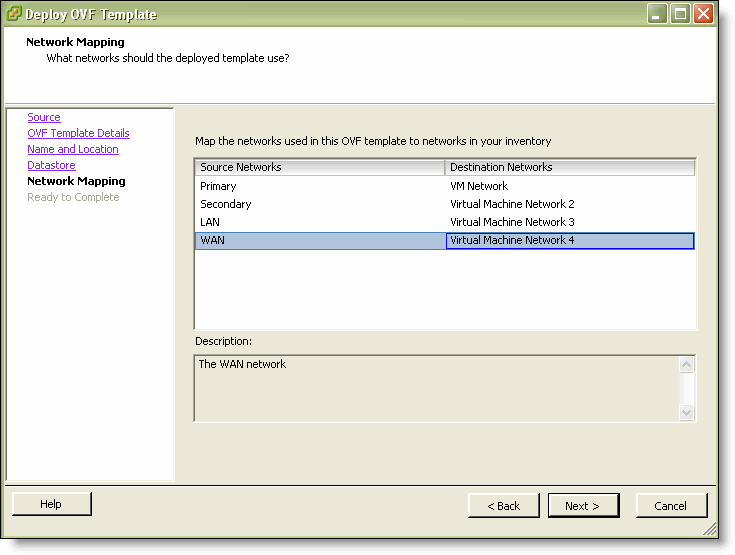Click the < Back button

503,505
